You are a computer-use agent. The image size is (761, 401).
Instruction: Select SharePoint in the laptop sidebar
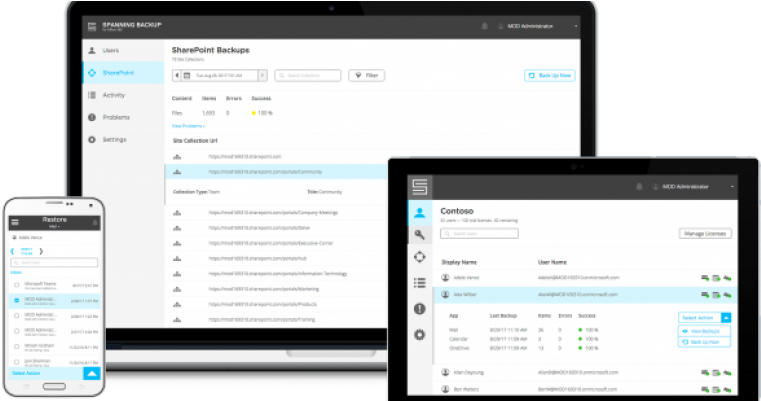click(124, 73)
